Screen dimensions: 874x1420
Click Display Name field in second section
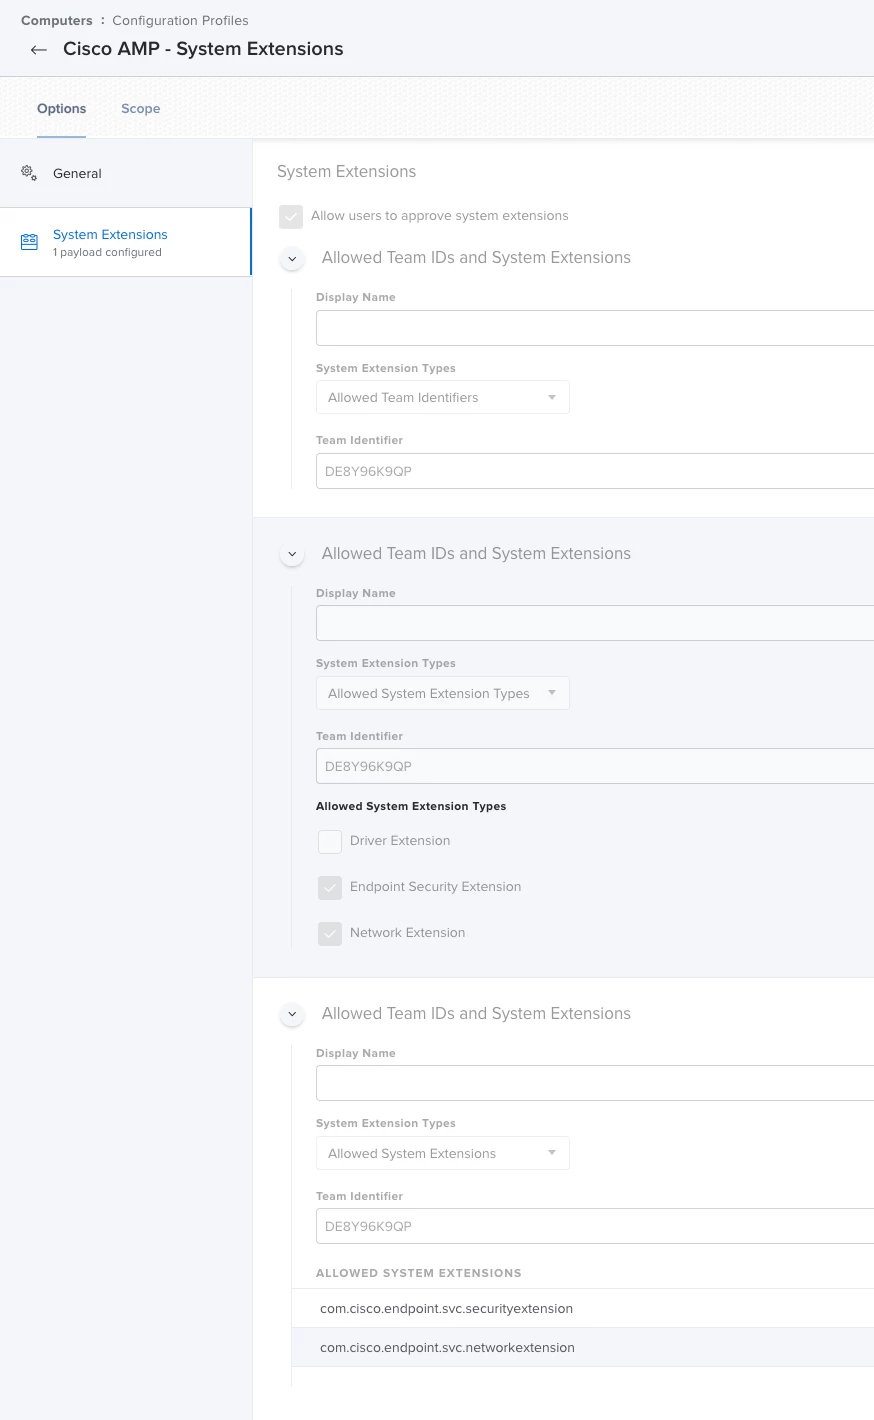[595, 623]
